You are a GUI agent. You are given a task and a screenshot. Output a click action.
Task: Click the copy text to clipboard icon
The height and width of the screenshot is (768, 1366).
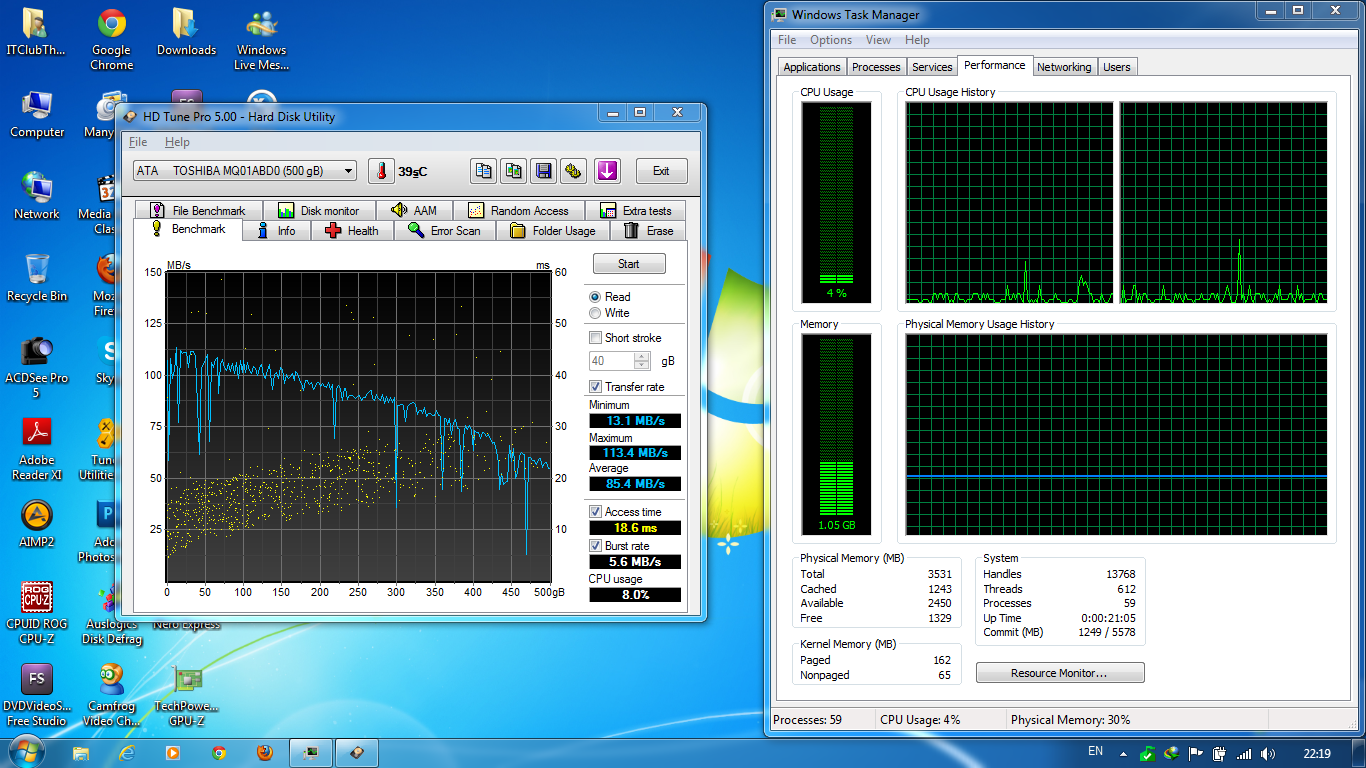tap(484, 171)
